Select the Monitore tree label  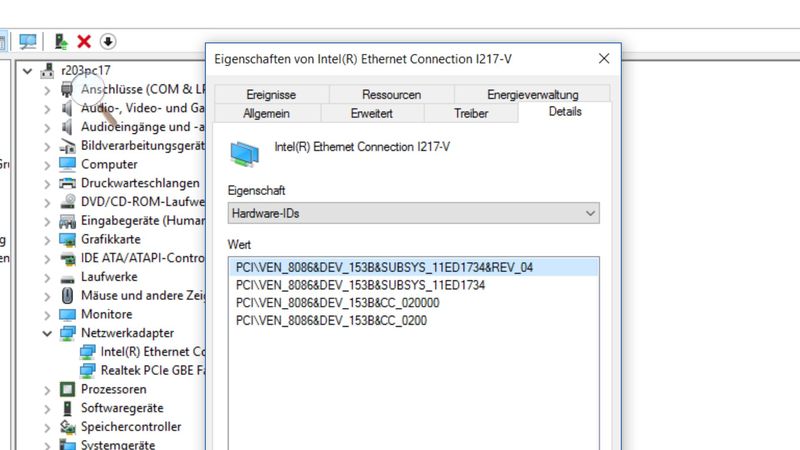(107, 314)
